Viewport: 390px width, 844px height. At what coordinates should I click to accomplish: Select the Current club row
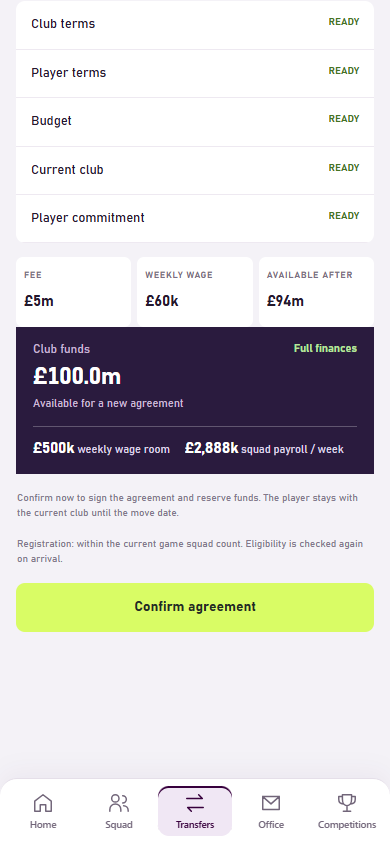(x=195, y=170)
